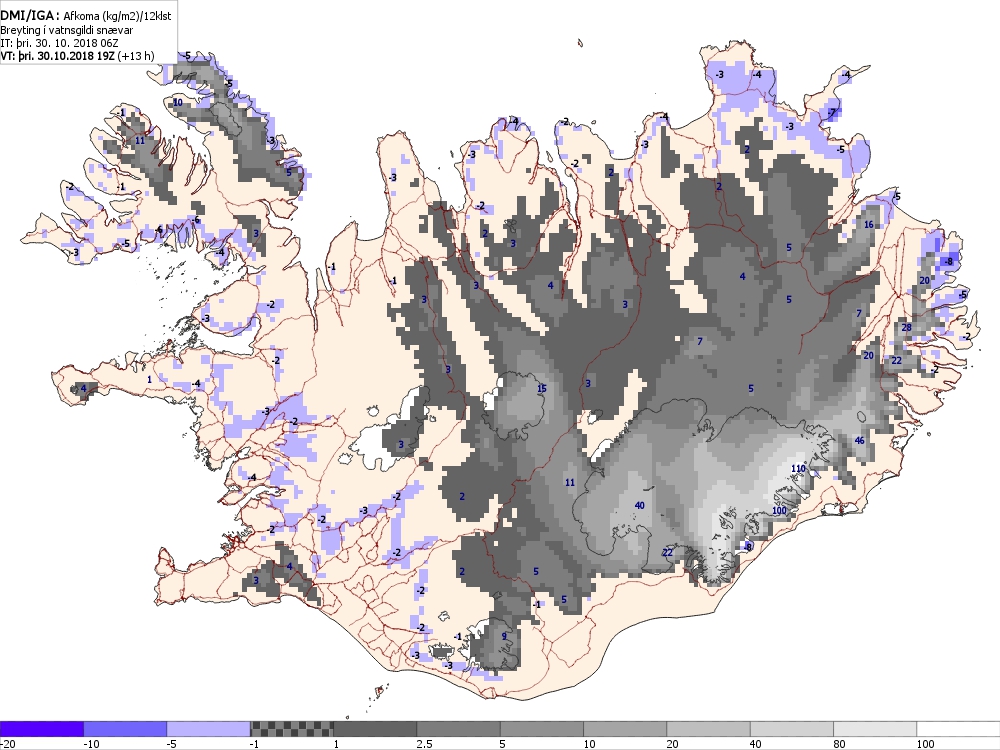
Task: Select the white legend swatch above 100
Action: [959, 729]
